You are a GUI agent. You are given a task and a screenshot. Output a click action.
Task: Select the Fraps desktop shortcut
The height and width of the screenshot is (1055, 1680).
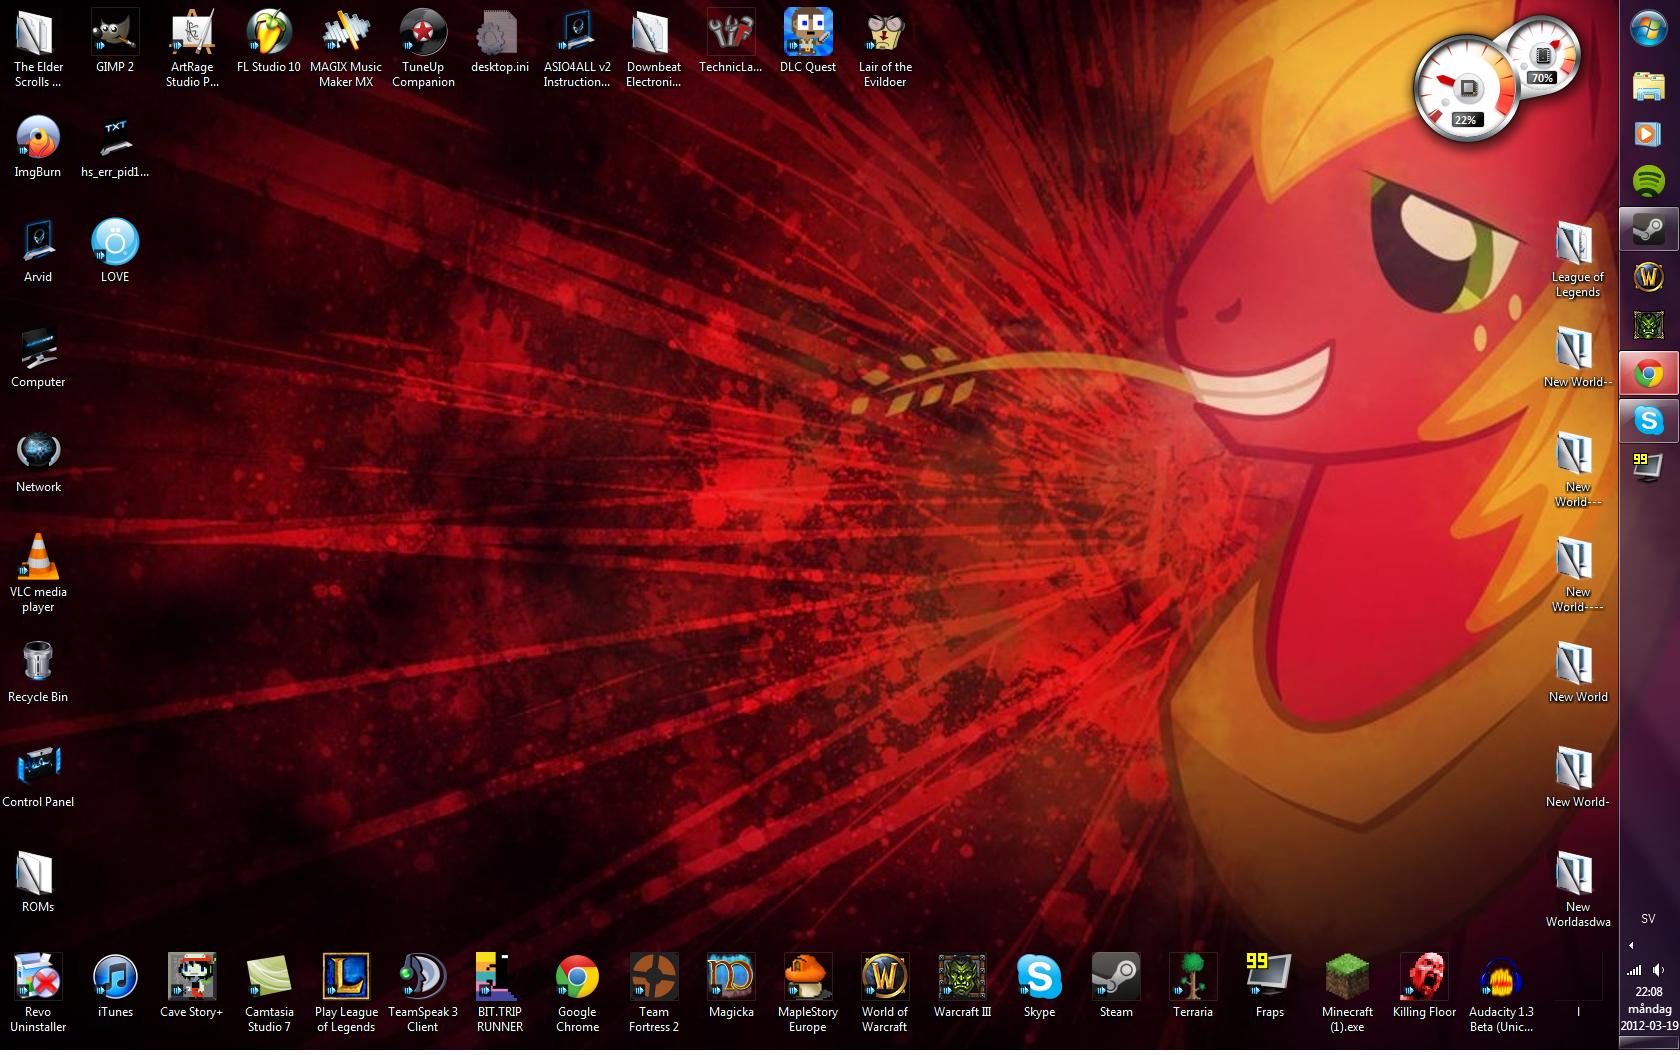[x=1270, y=987]
